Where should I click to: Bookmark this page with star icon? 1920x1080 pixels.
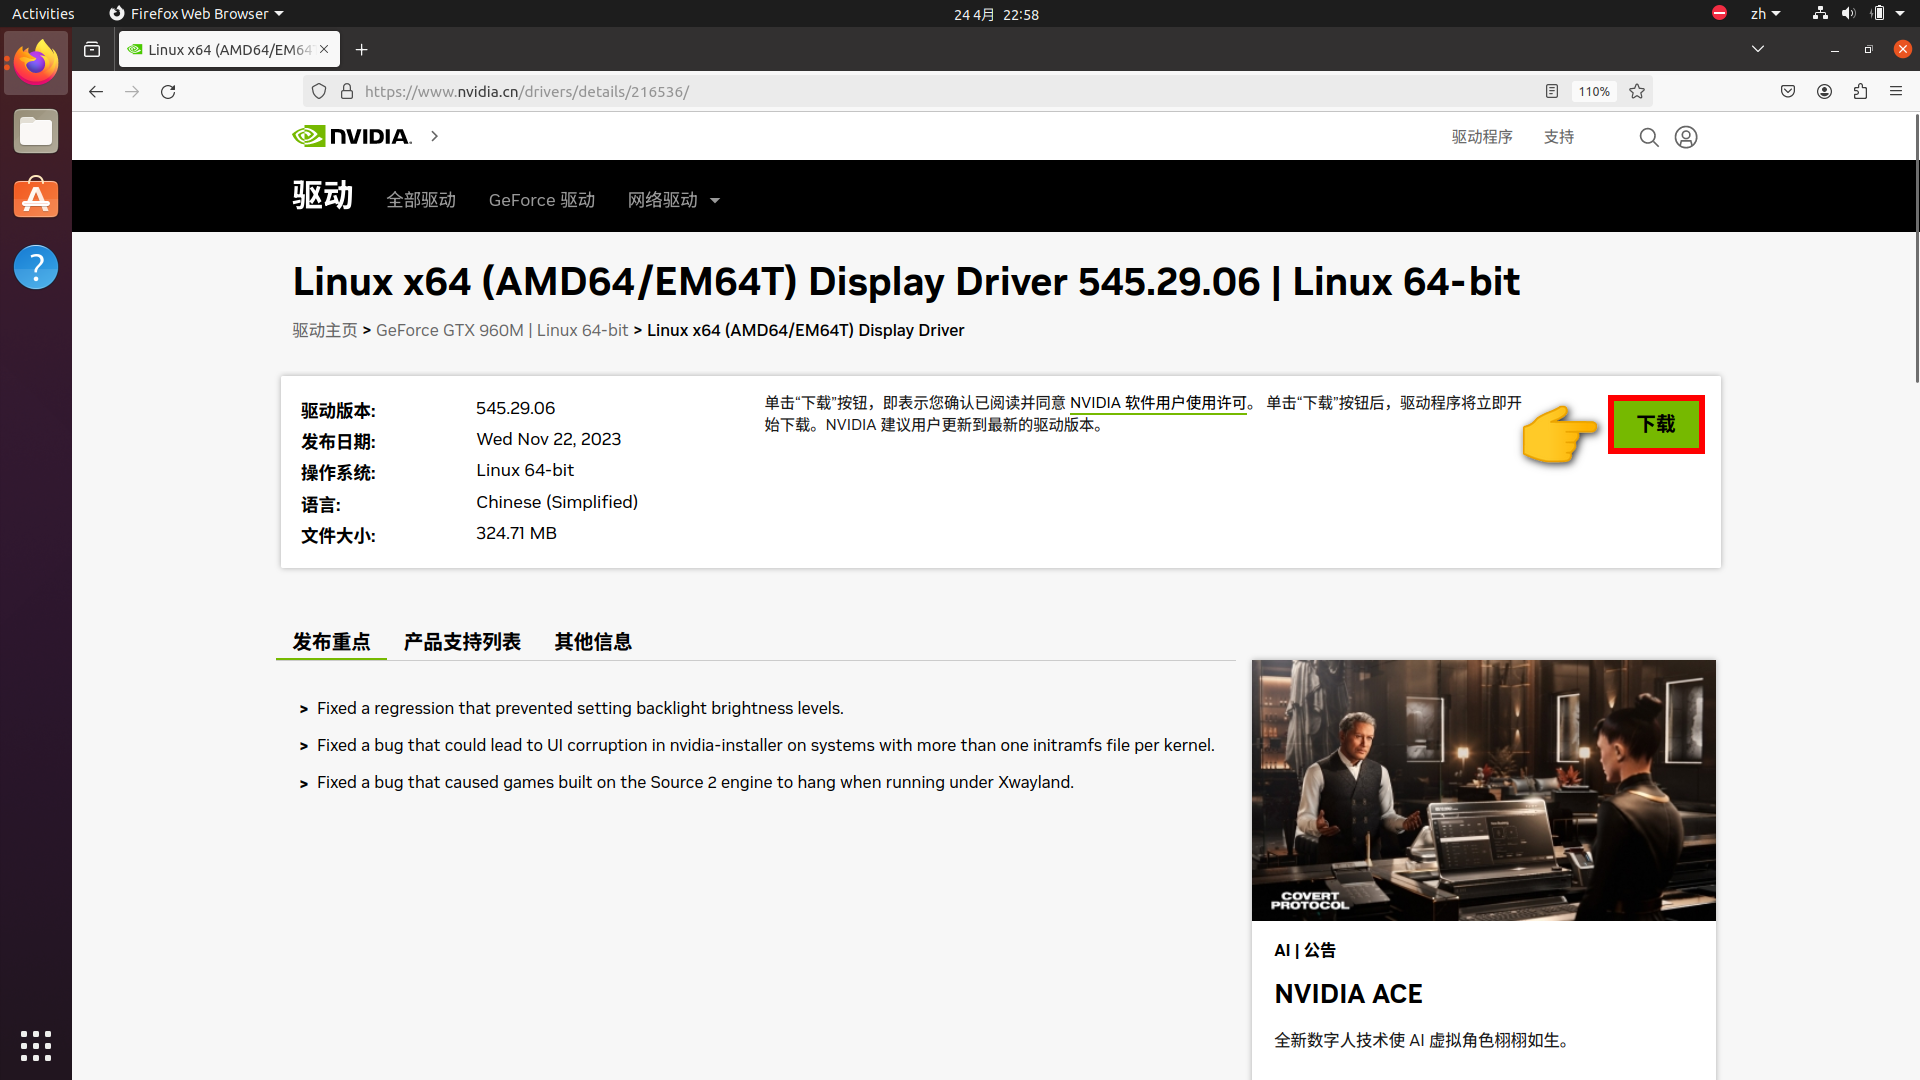click(1637, 92)
